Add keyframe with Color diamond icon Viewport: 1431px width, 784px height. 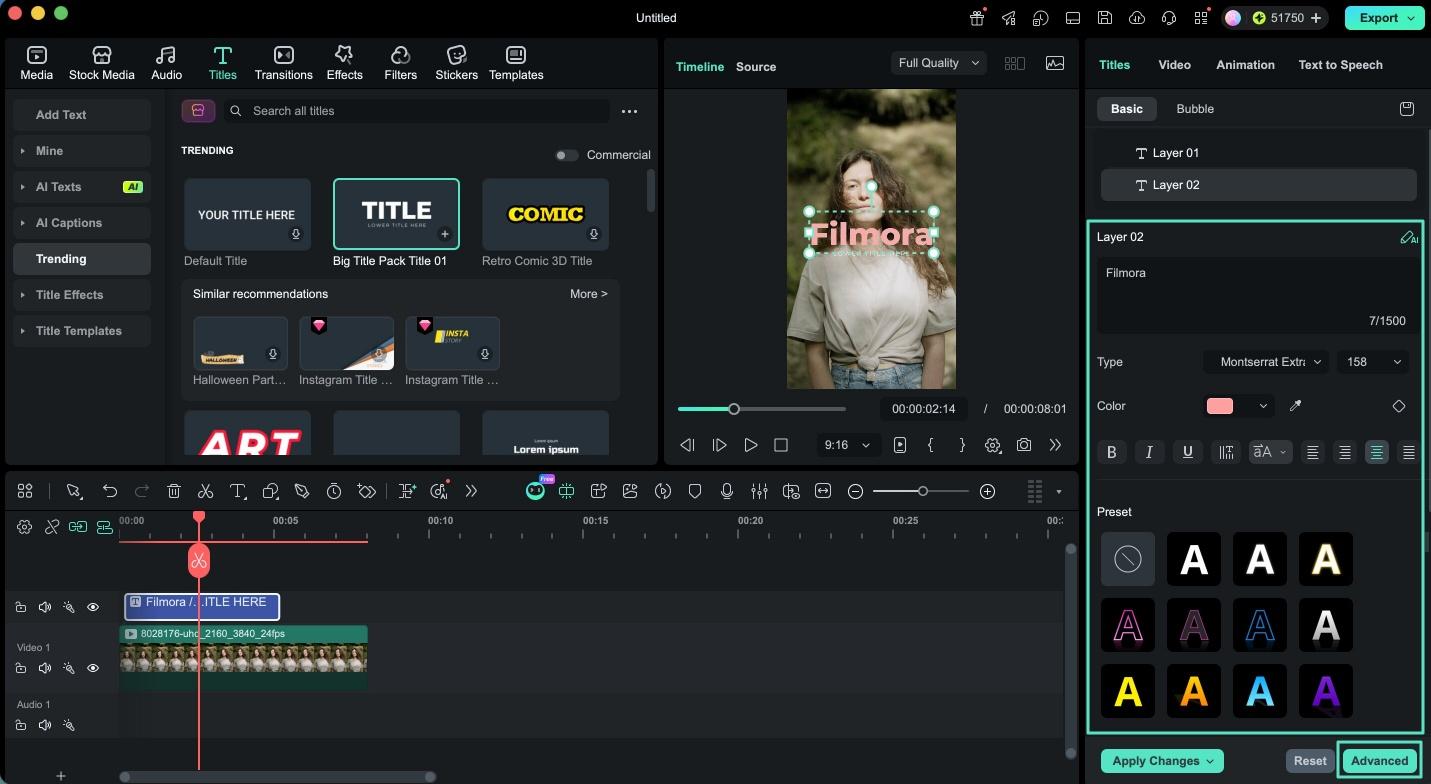[1399, 406]
